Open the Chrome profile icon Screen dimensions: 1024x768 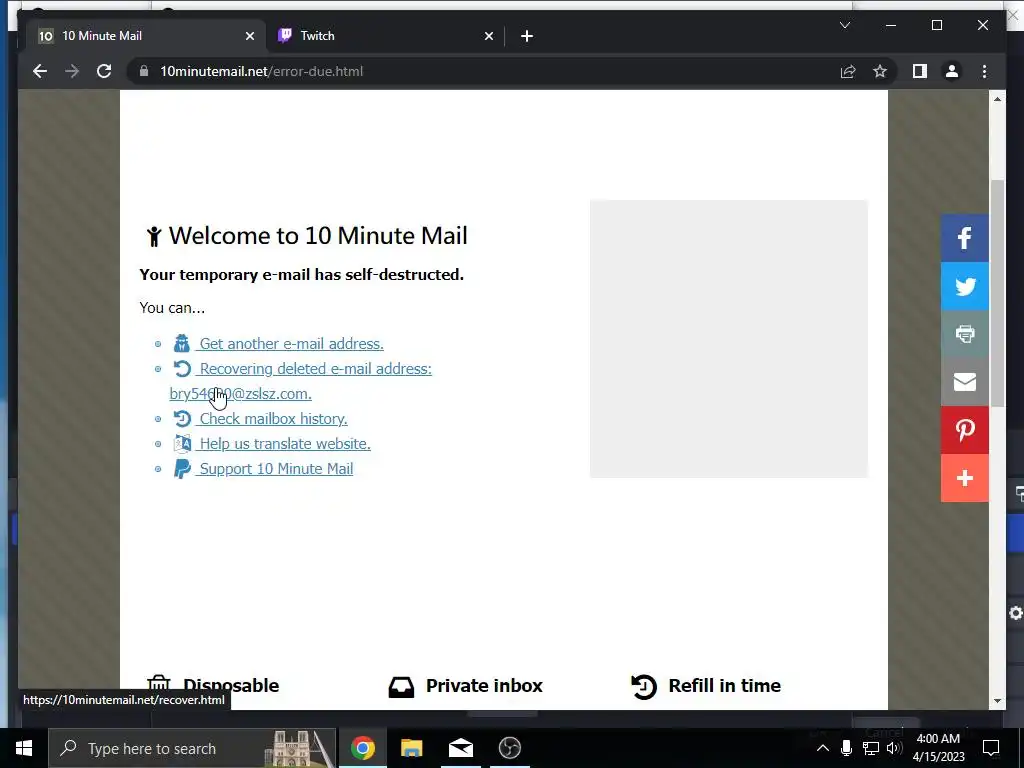tap(952, 71)
